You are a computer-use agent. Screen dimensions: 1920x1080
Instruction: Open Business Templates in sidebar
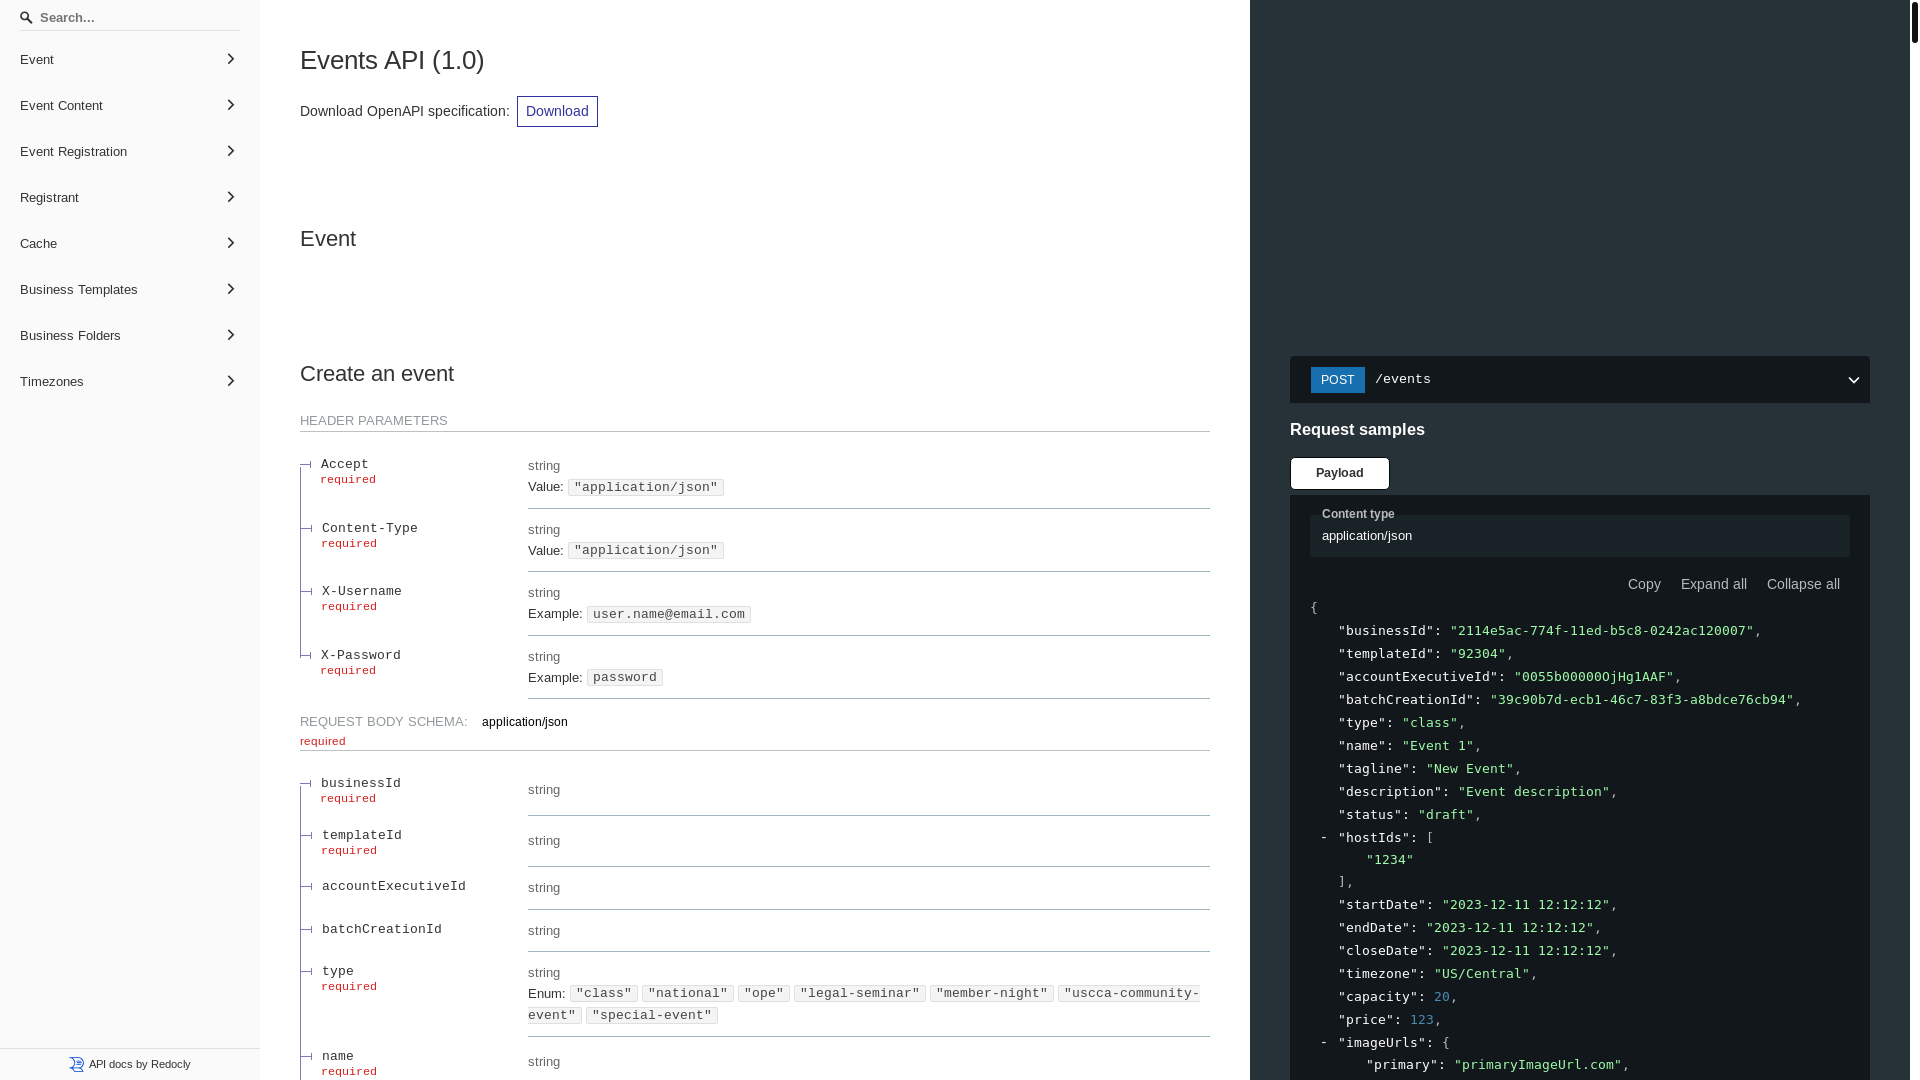point(130,290)
